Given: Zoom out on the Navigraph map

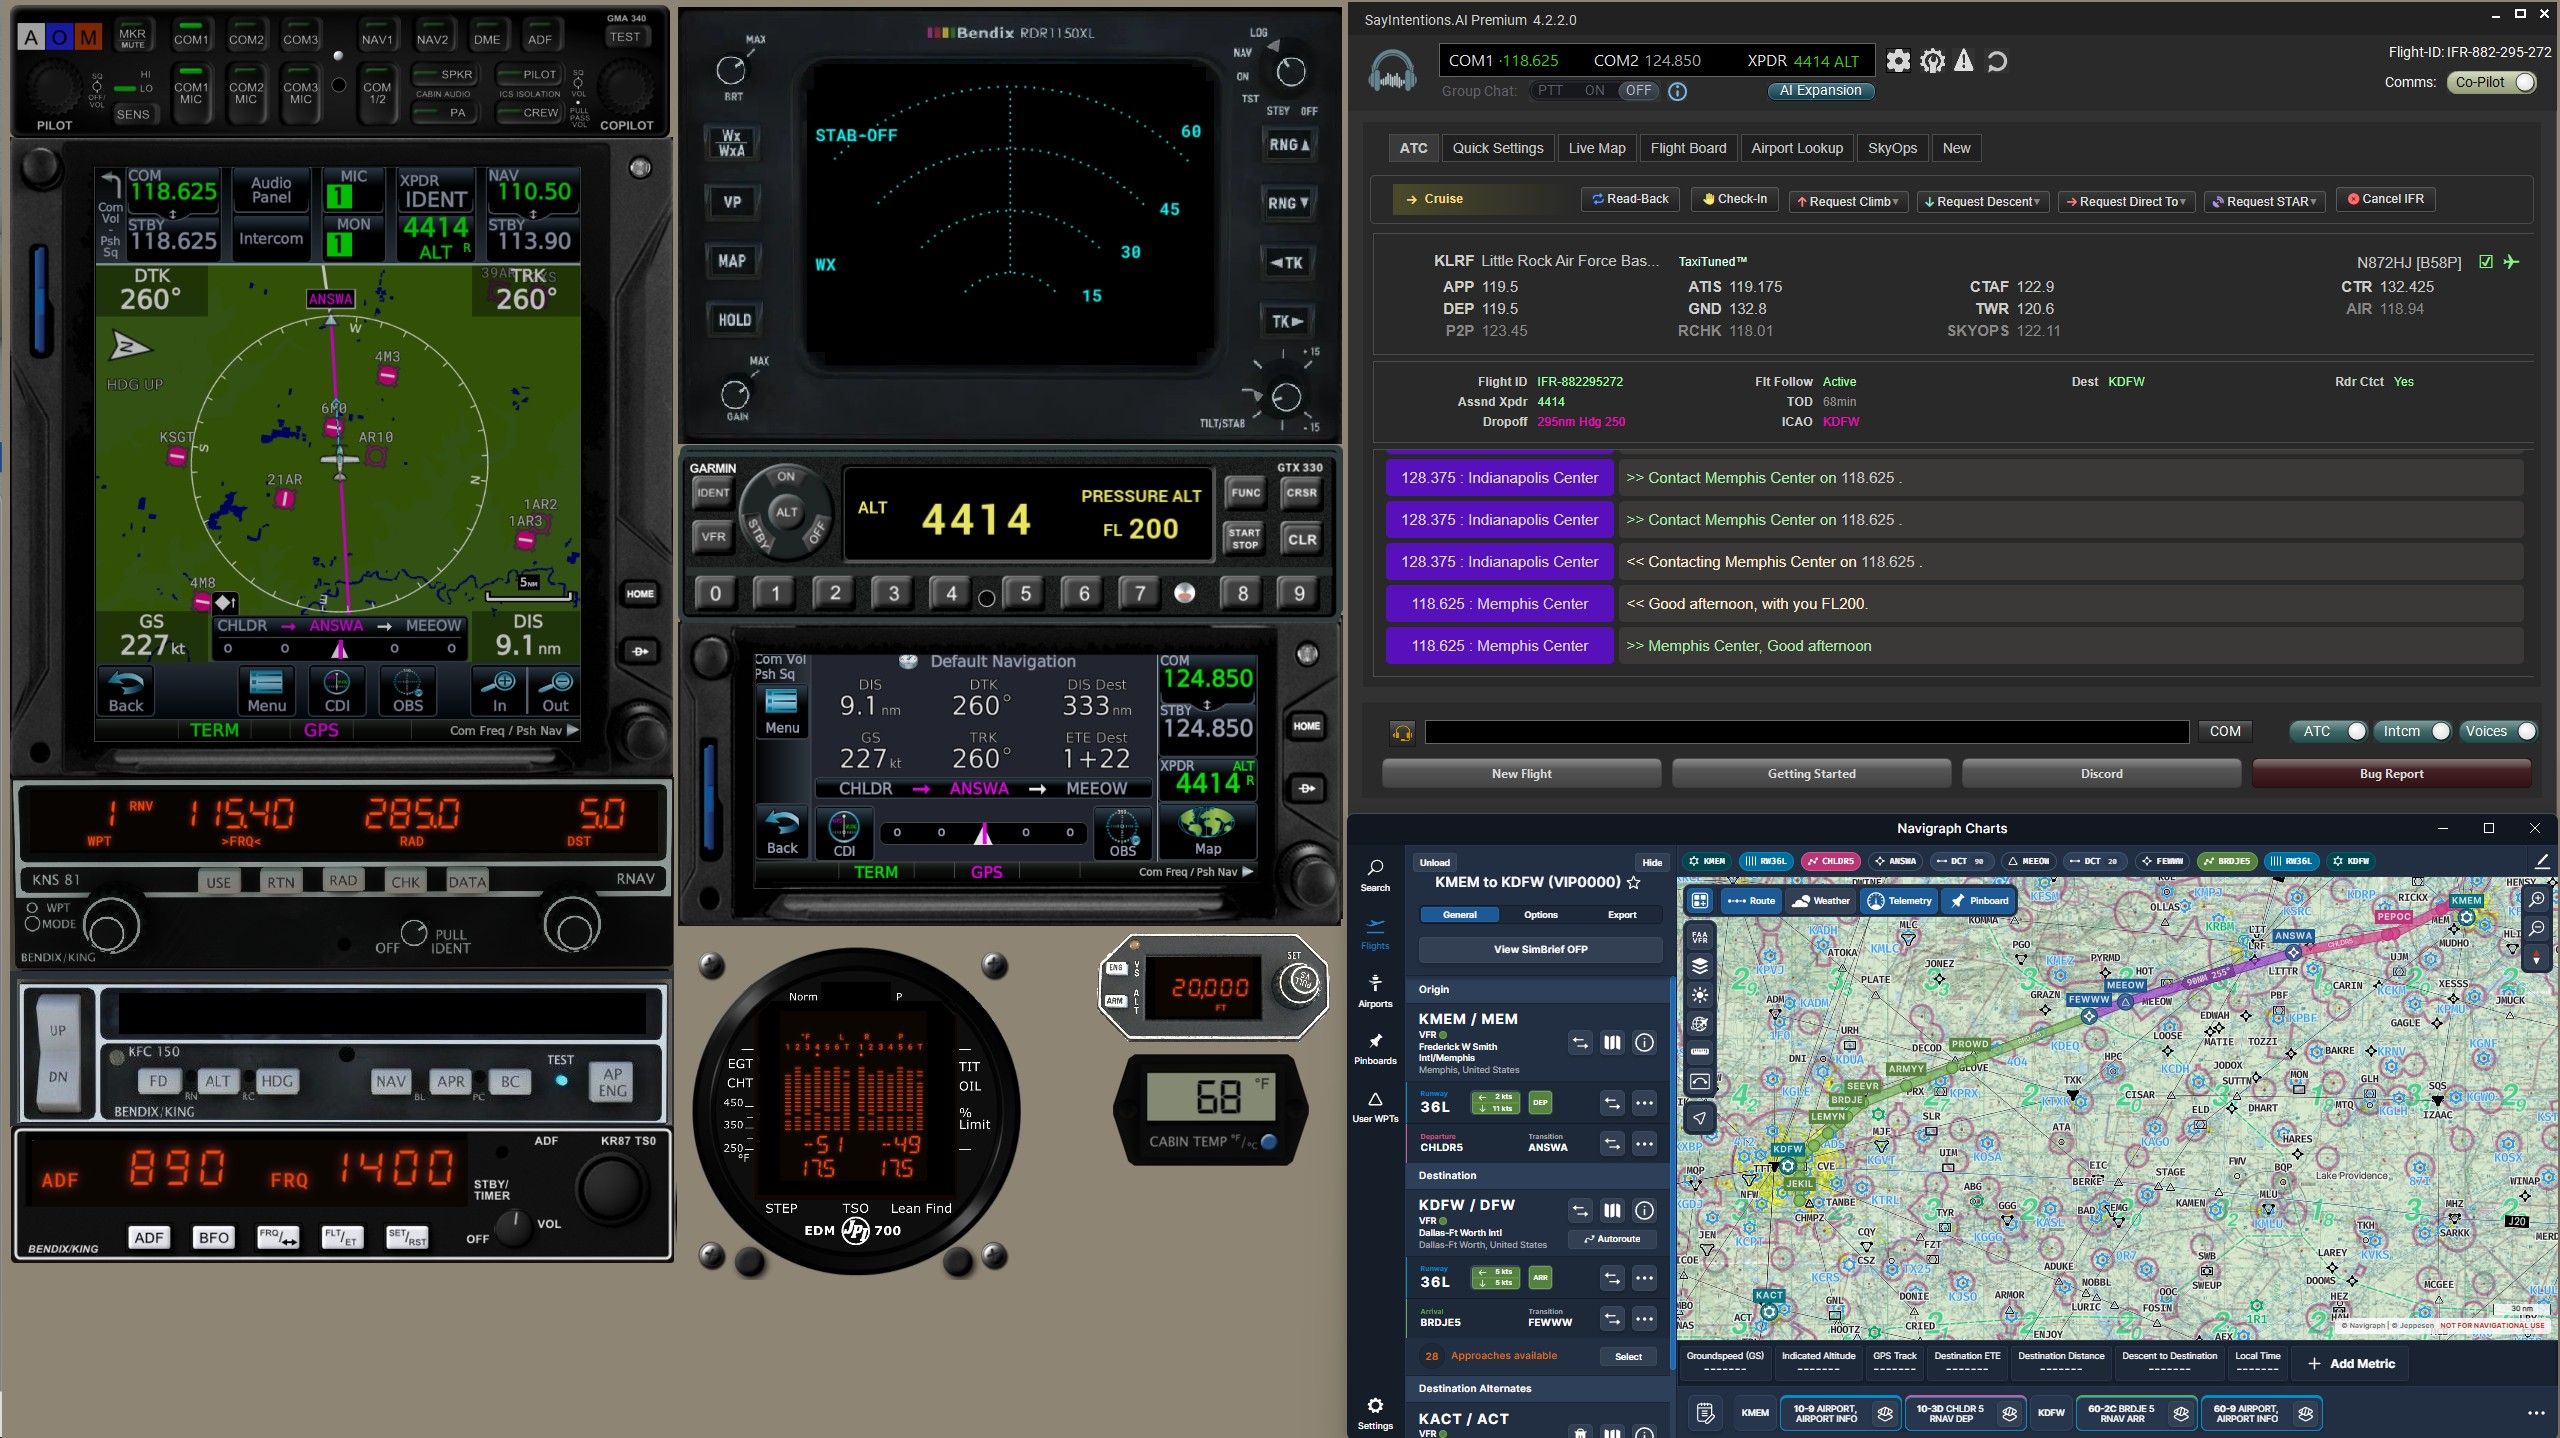Looking at the screenshot, I should click(x=2537, y=928).
